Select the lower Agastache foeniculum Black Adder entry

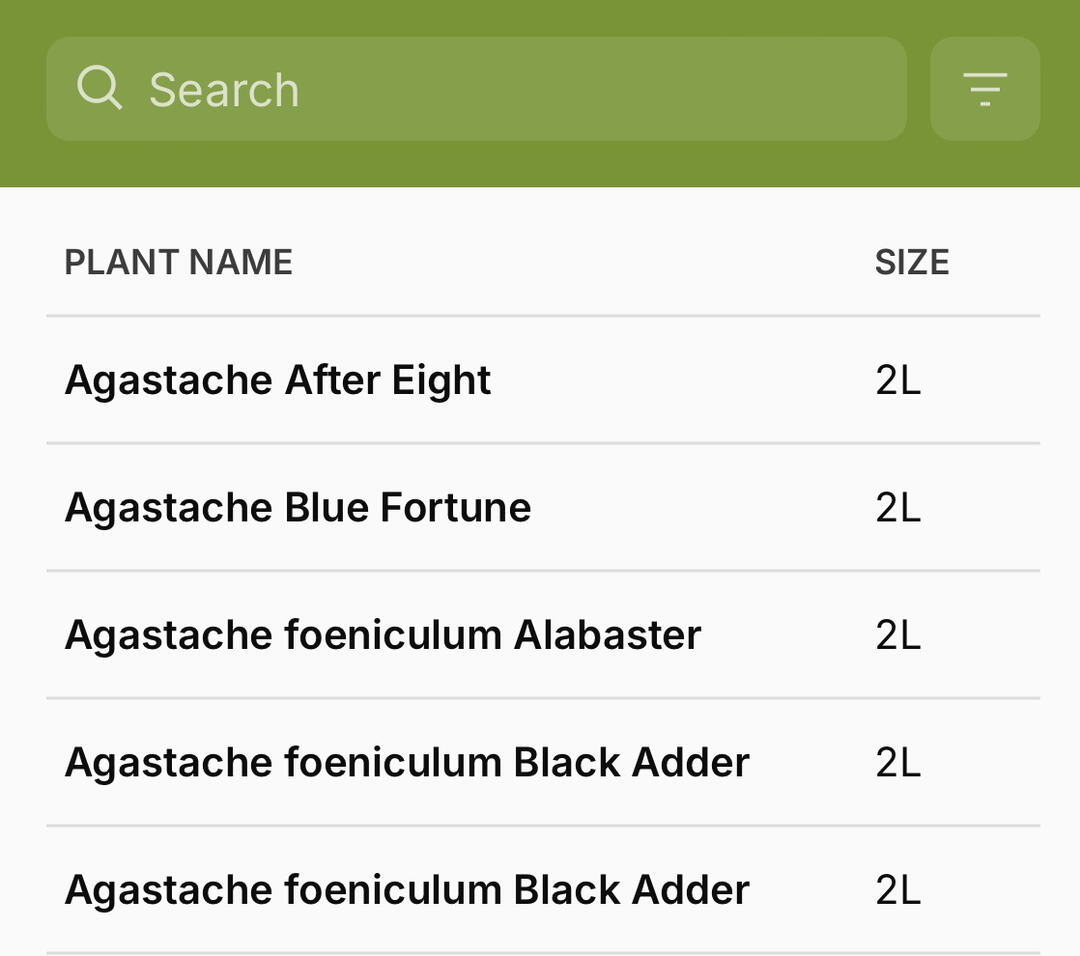(406, 890)
